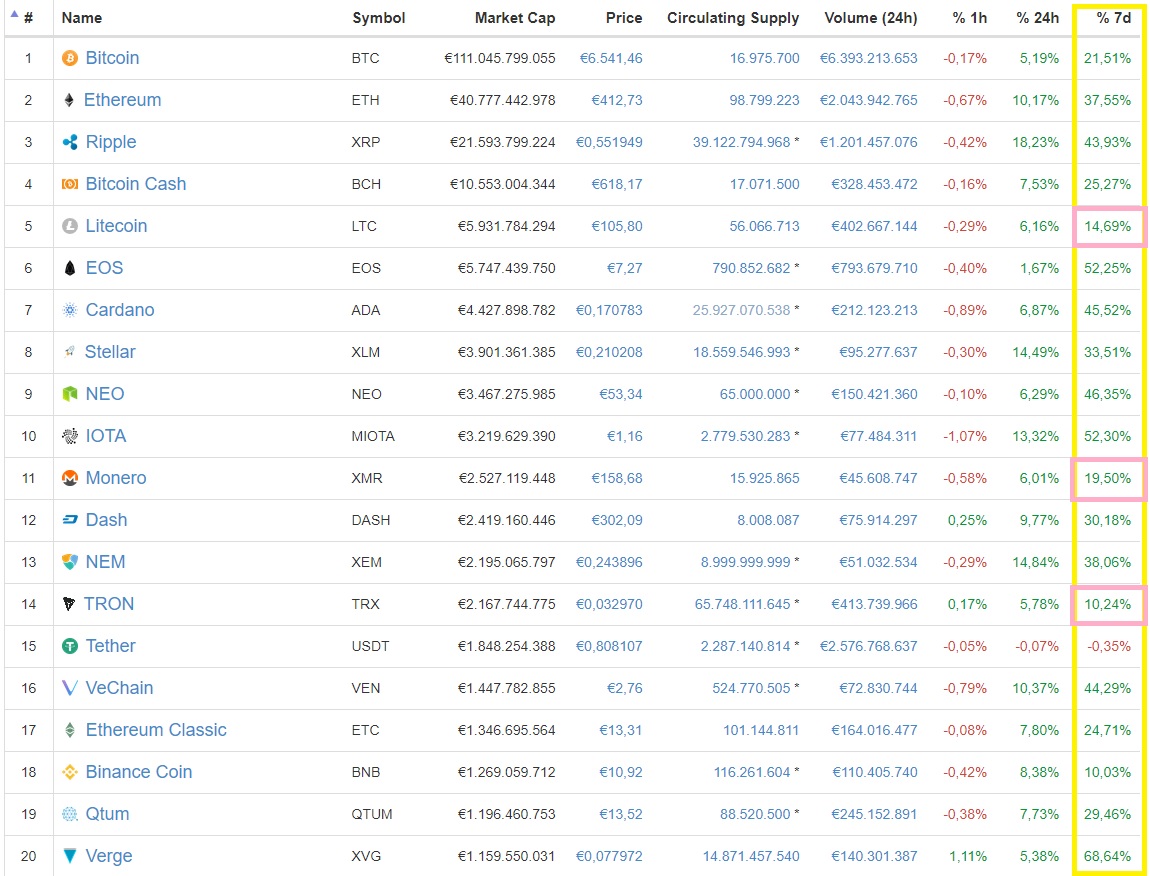The width and height of the screenshot is (1150, 876).
Task: Click Bitcoin volume €6.393.213.653
Action: [x=868, y=58]
